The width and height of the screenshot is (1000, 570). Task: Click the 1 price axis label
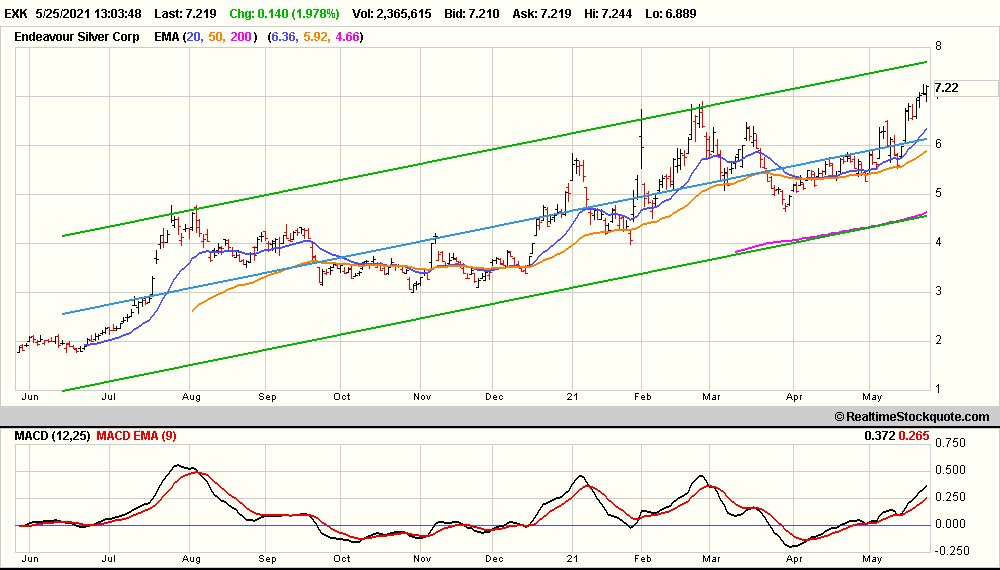(x=939, y=389)
